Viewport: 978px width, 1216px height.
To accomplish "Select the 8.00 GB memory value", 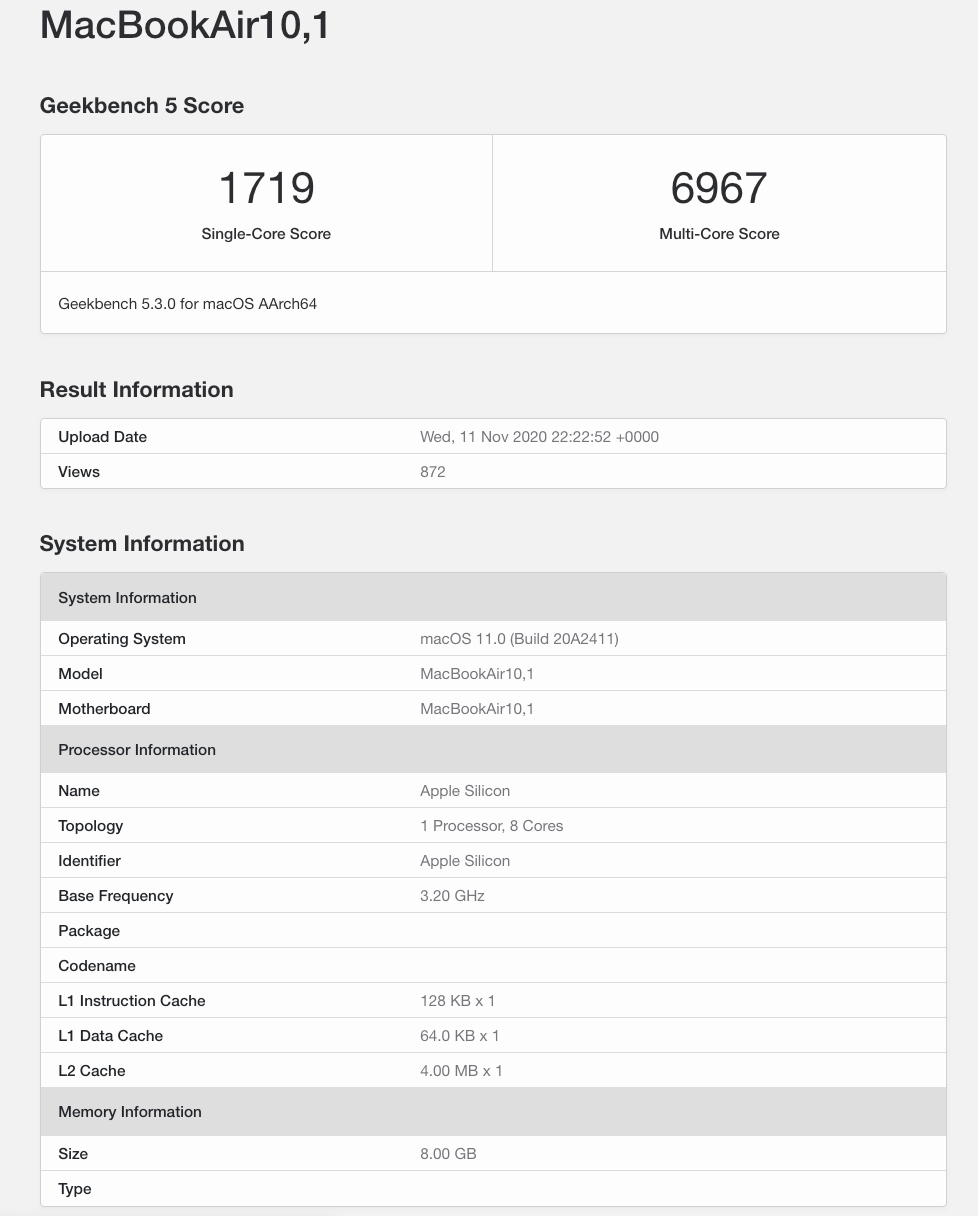I will pos(448,1154).
